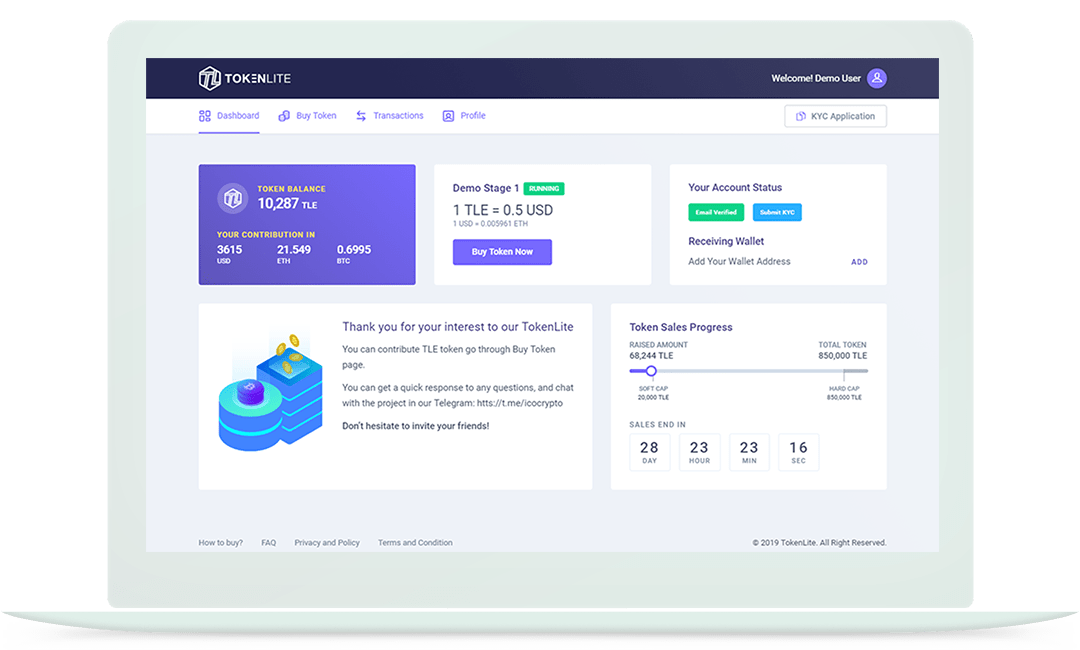
Task: Click the token emblem in balance card
Action: click(x=233, y=197)
